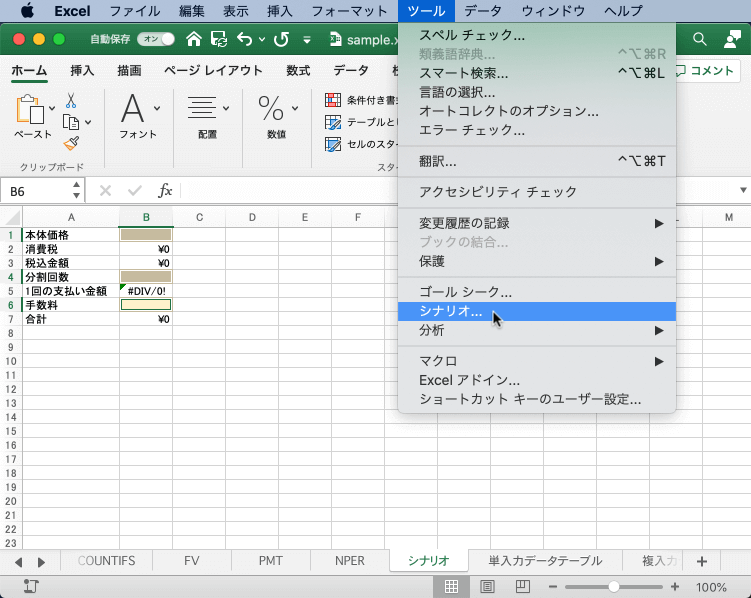Click the コメント button
The height and width of the screenshot is (598, 751).
[705, 70]
